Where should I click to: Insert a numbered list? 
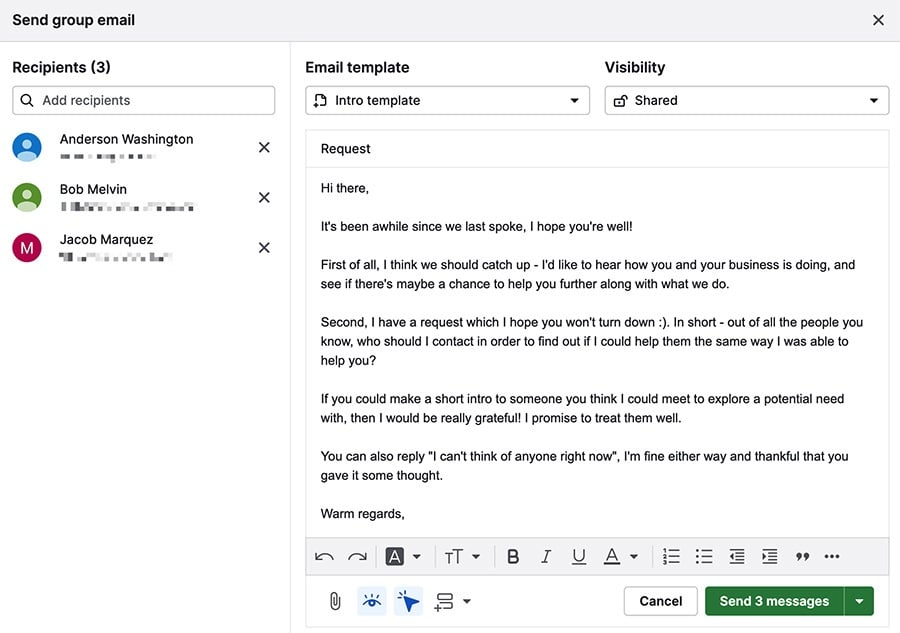[x=671, y=556]
